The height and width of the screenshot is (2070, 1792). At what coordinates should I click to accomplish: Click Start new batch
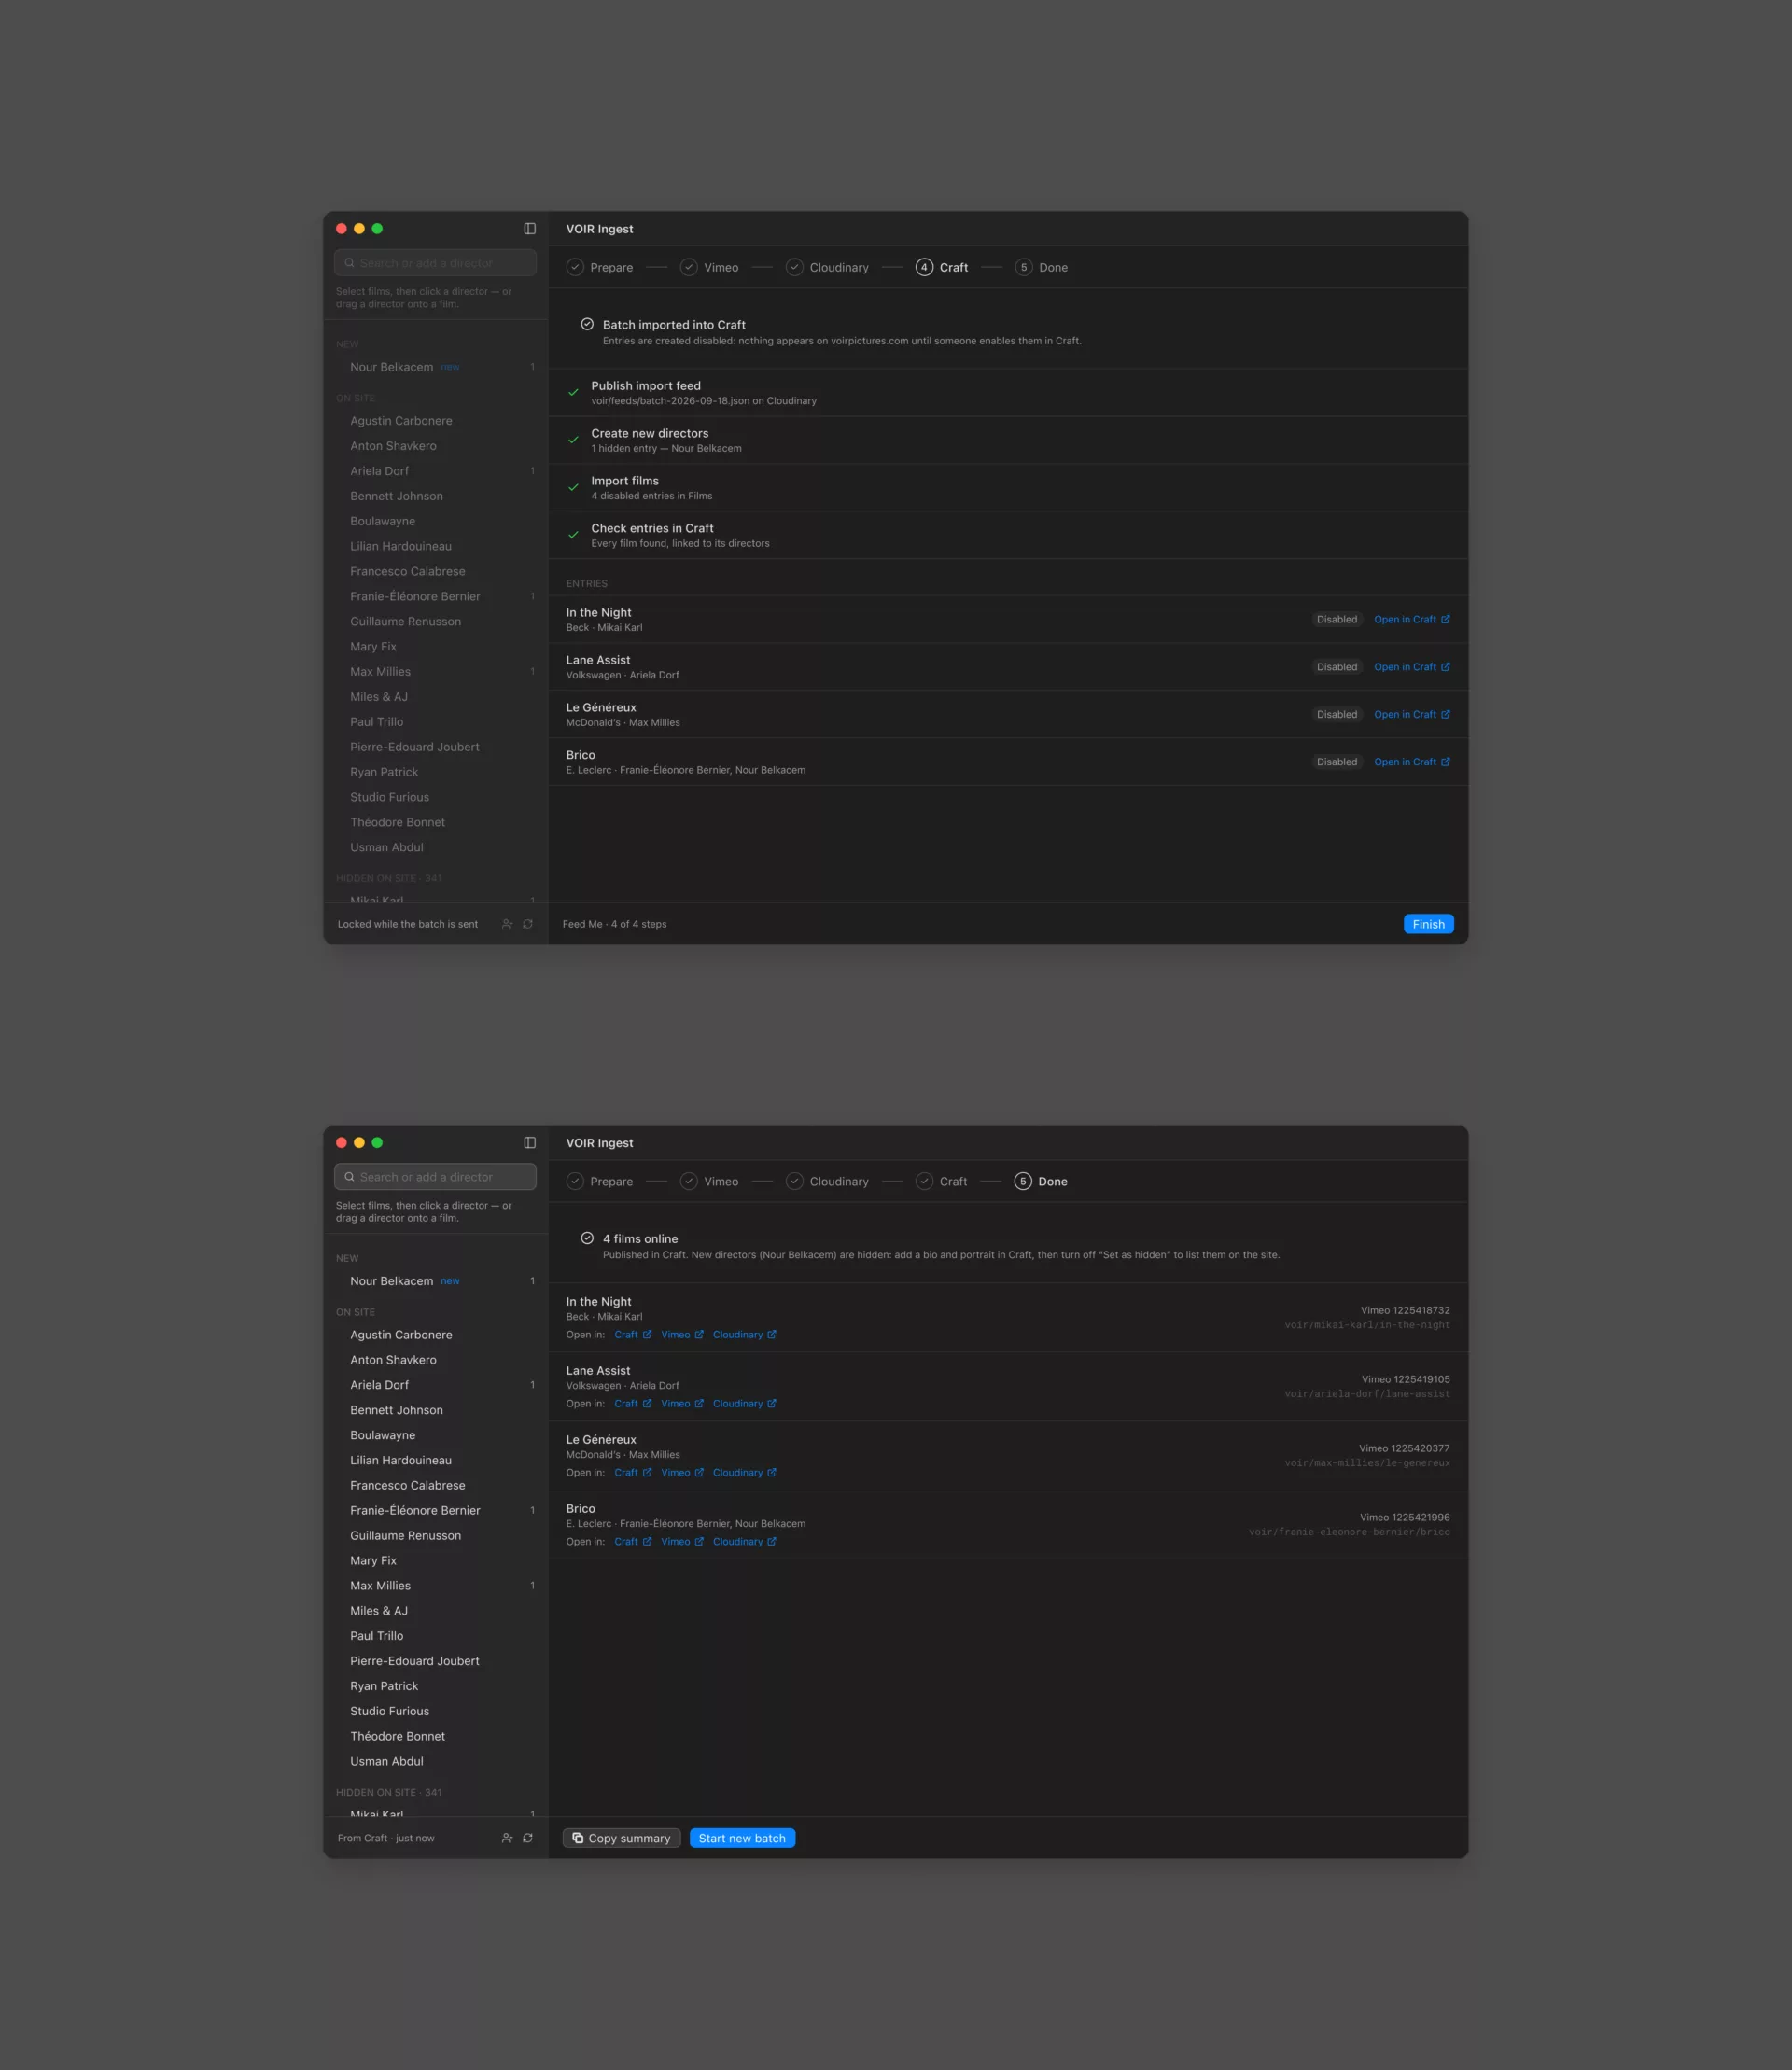[x=742, y=1838]
